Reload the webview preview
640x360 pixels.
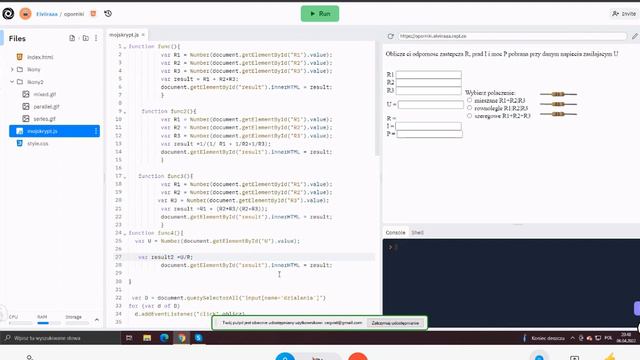391,36
